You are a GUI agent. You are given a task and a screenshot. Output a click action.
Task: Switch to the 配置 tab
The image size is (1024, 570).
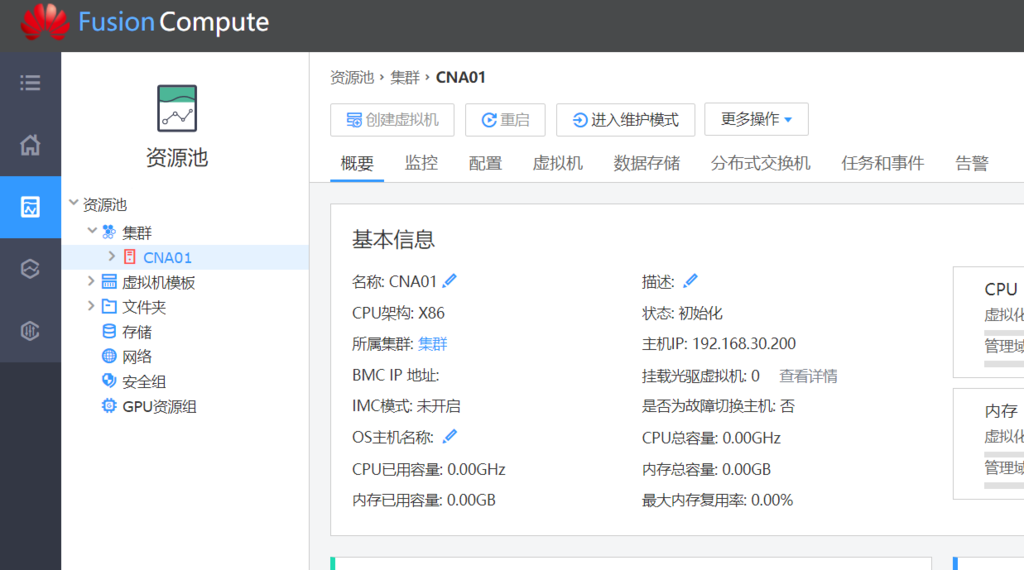coord(485,163)
